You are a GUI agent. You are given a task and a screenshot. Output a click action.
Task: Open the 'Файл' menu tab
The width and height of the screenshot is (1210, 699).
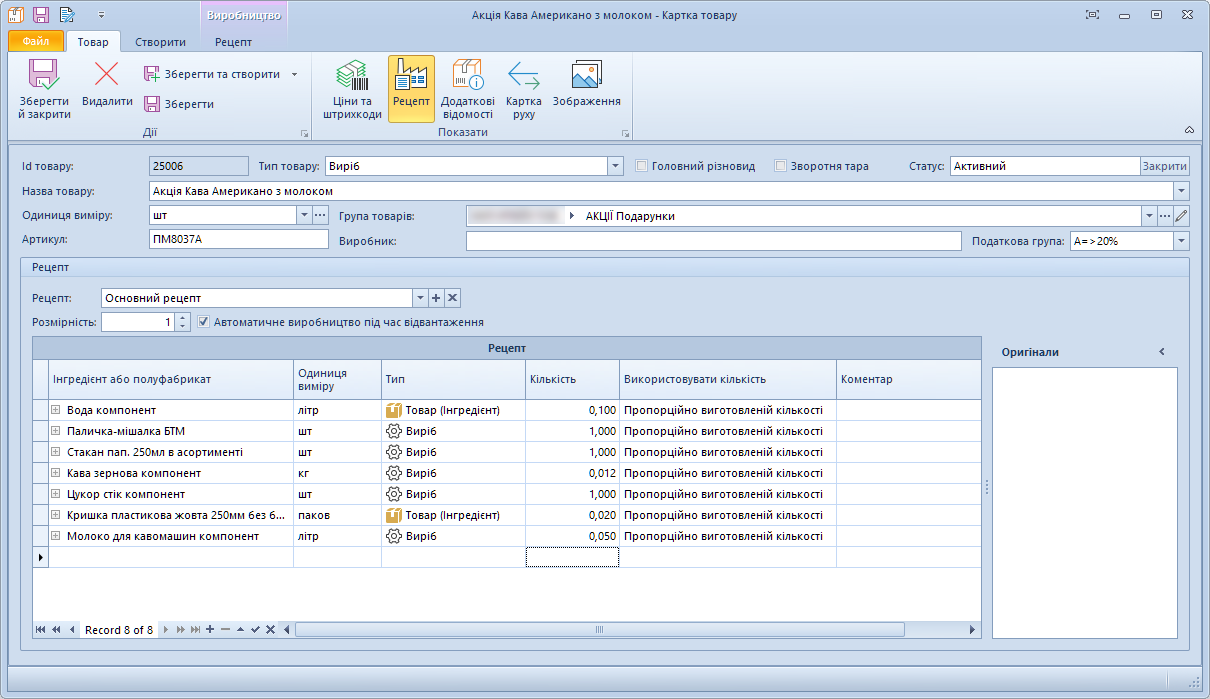click(36, 42)
